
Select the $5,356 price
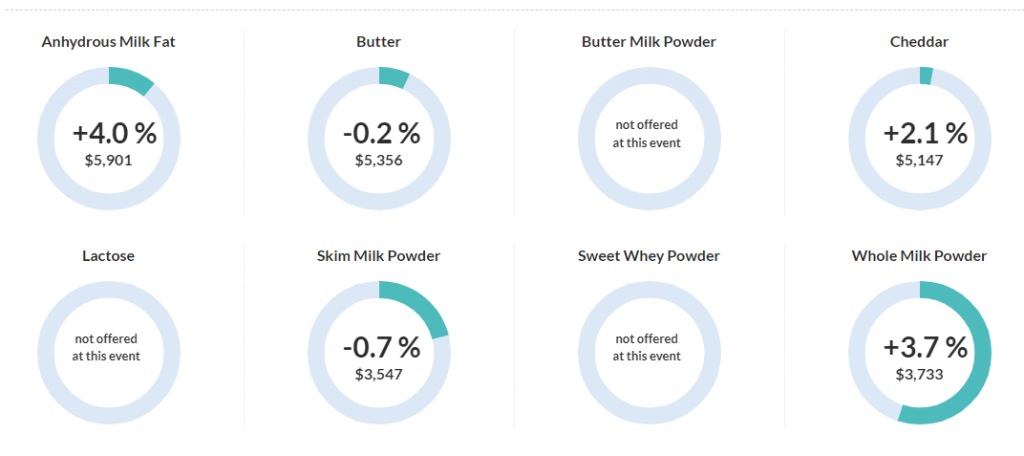point(379,159)
